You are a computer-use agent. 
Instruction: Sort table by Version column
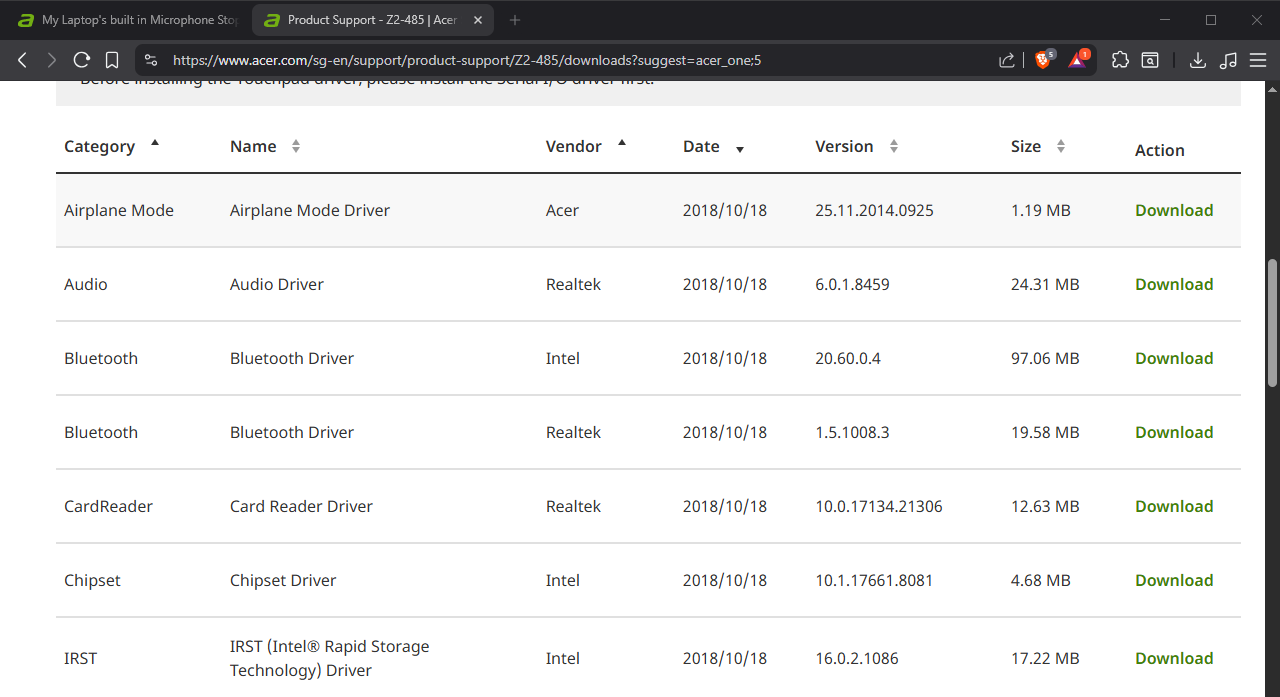(x=857, y=146)
